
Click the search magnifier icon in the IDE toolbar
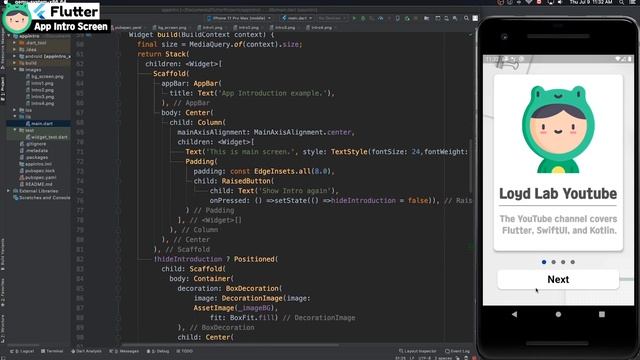466,18
